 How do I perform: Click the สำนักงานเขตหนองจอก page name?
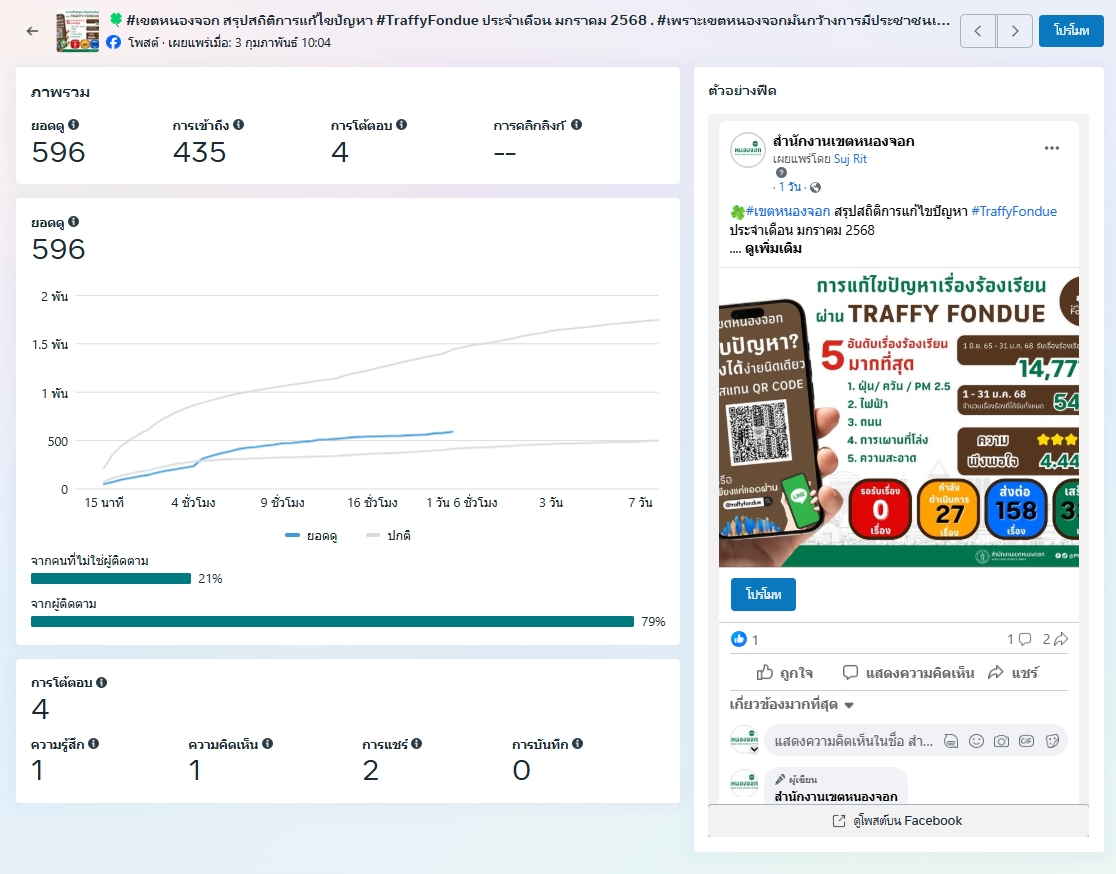coord(843,141)
